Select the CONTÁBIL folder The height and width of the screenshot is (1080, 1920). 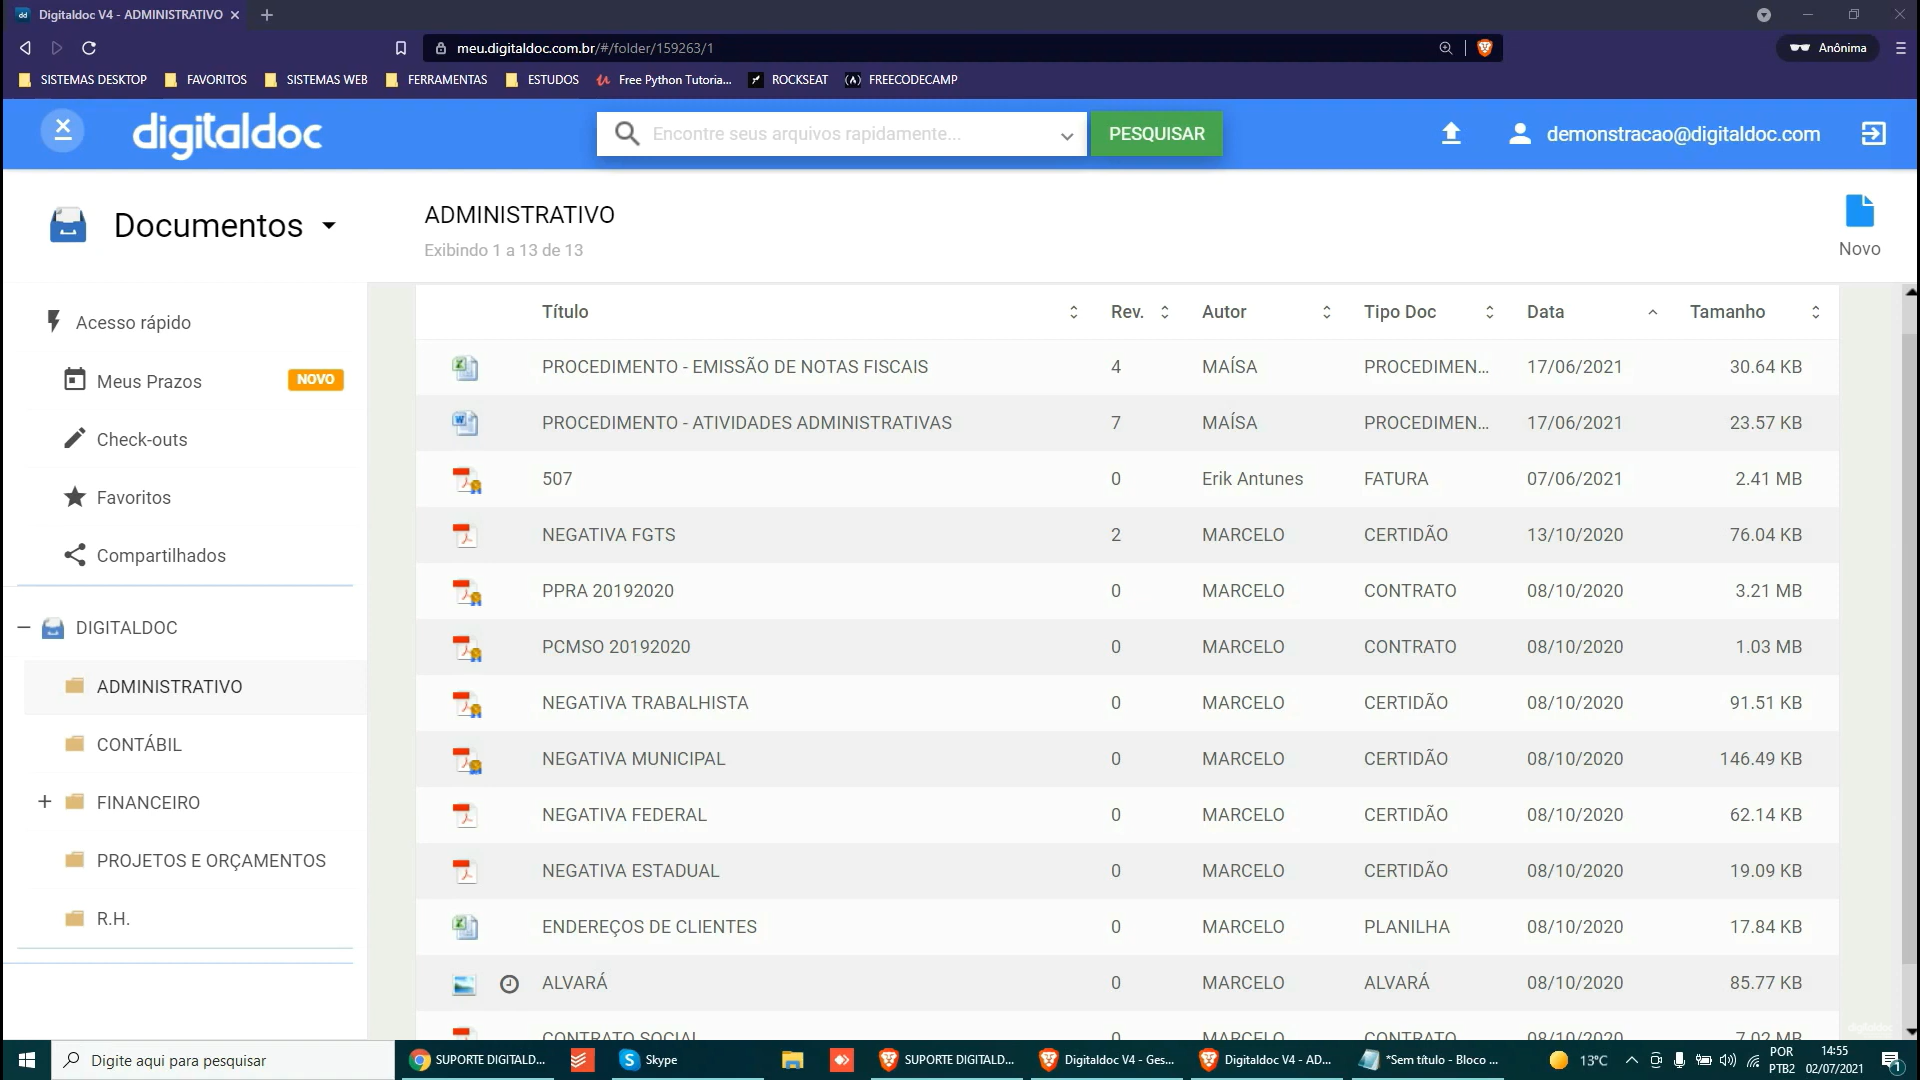(139, 745)
